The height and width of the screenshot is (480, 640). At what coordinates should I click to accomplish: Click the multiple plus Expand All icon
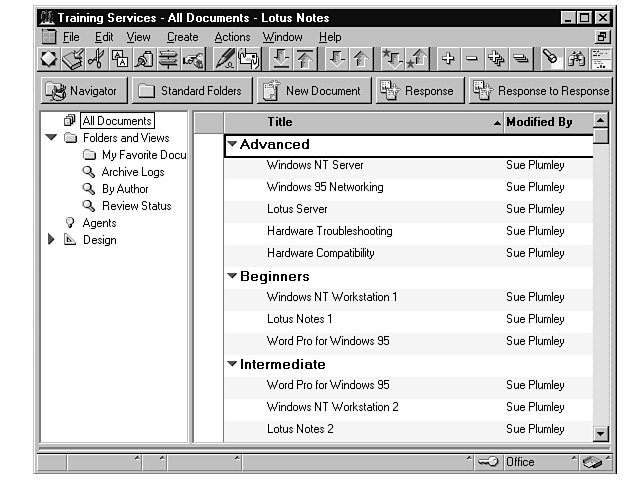tap(496, 59)
